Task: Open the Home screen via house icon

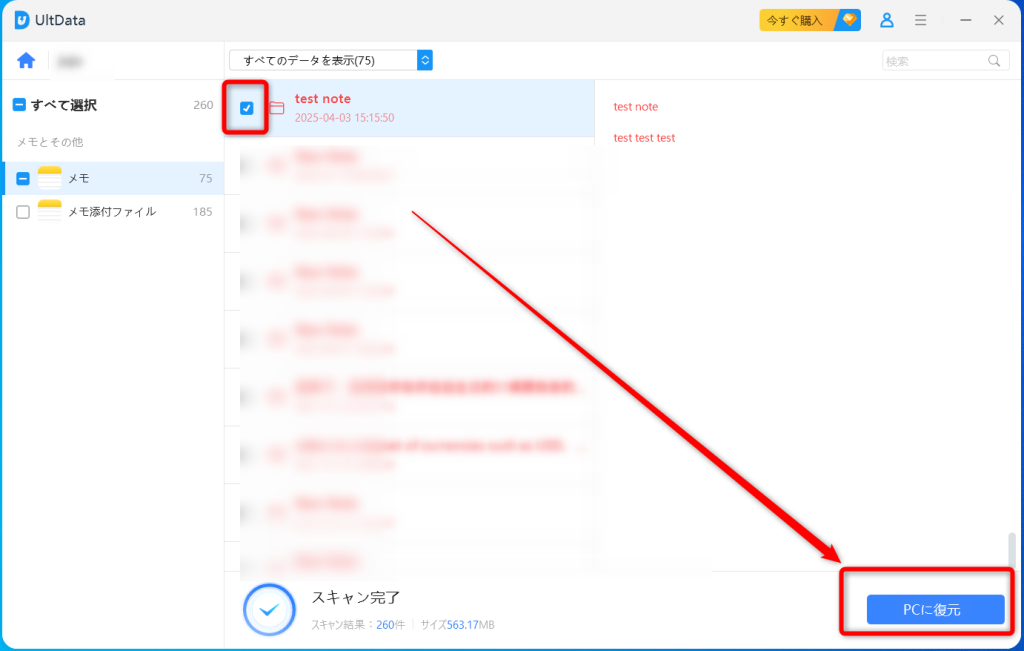Action: (25, 60)
